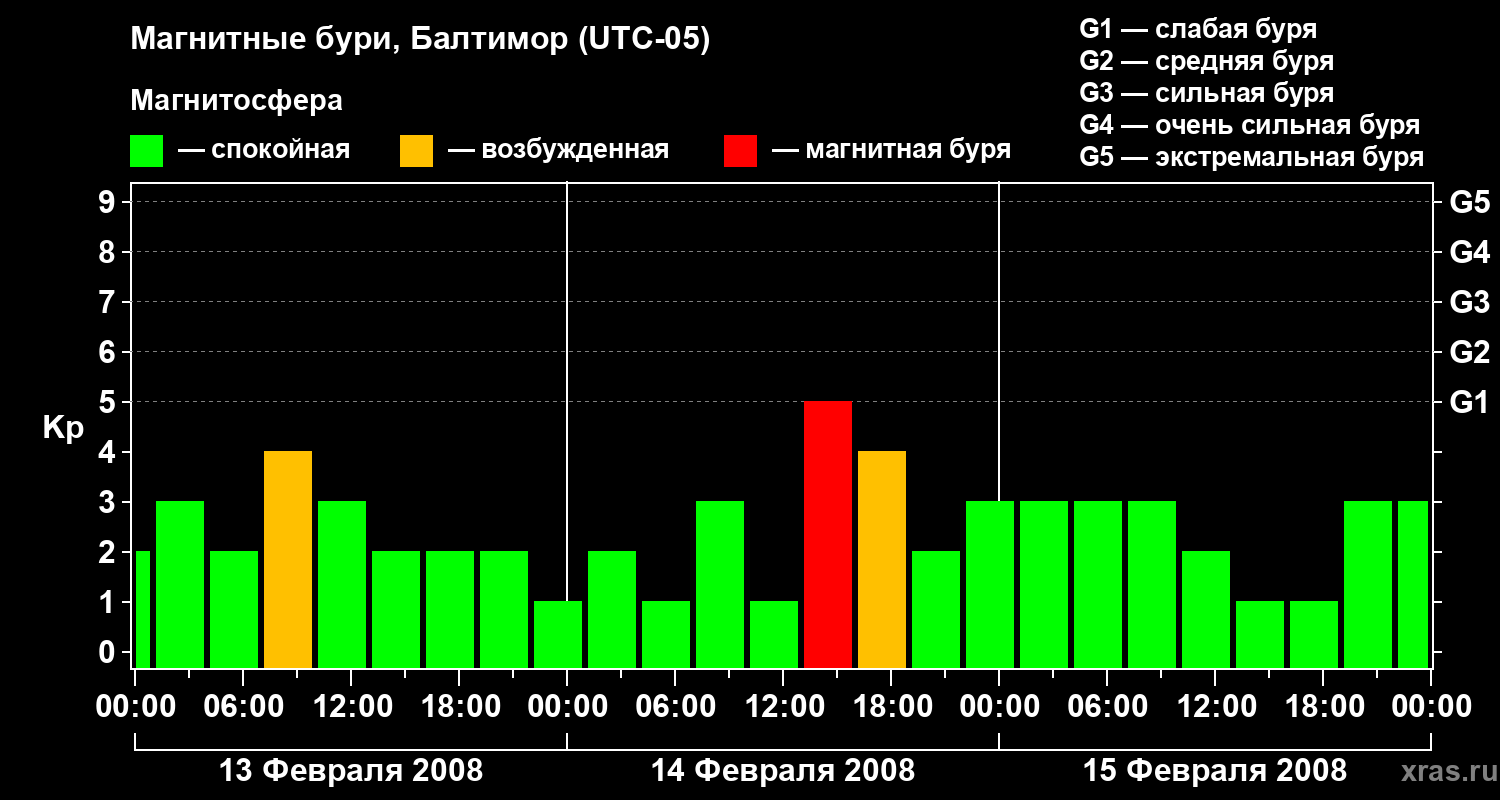Click the 'Kp' axis title
Viewport: 1500px width, 800px height.
[62, 428]
